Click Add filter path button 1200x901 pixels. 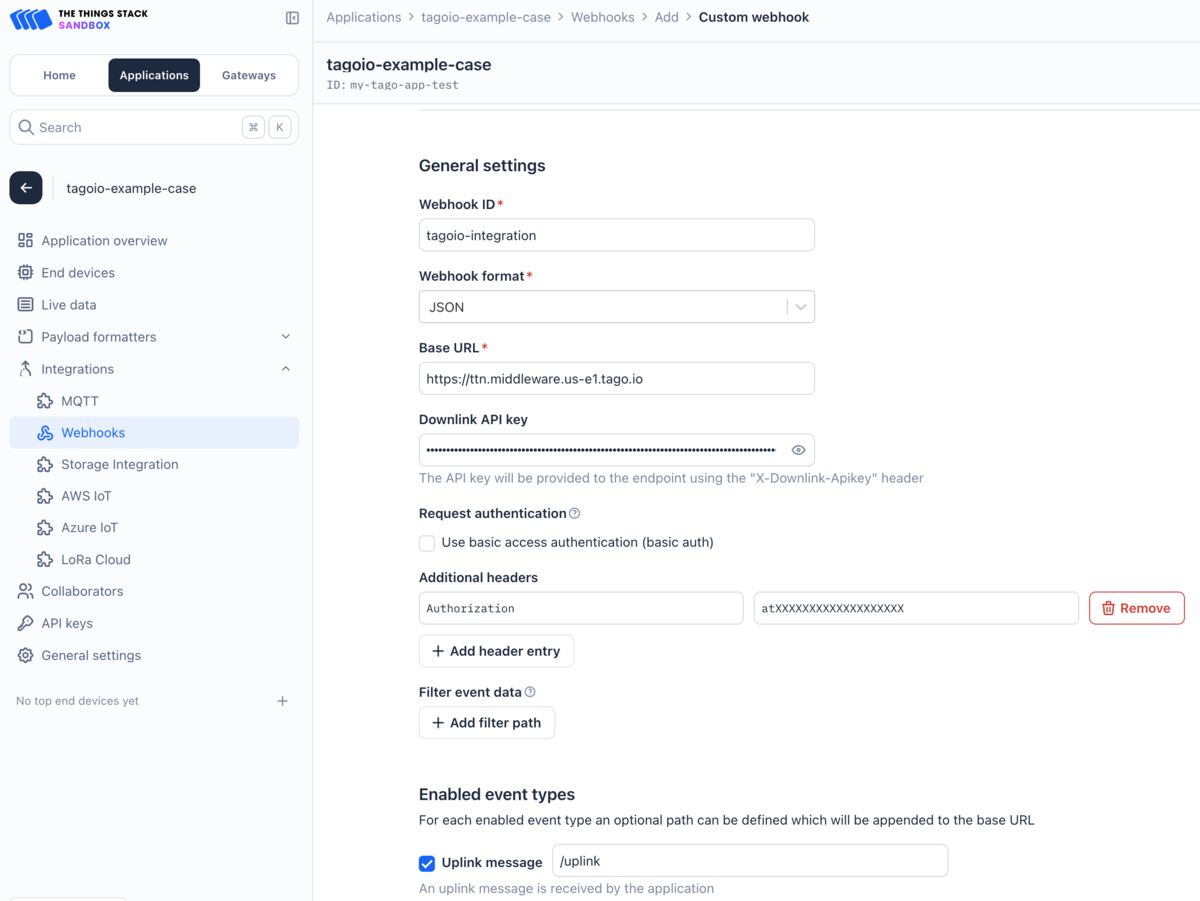tap(487, 723)
